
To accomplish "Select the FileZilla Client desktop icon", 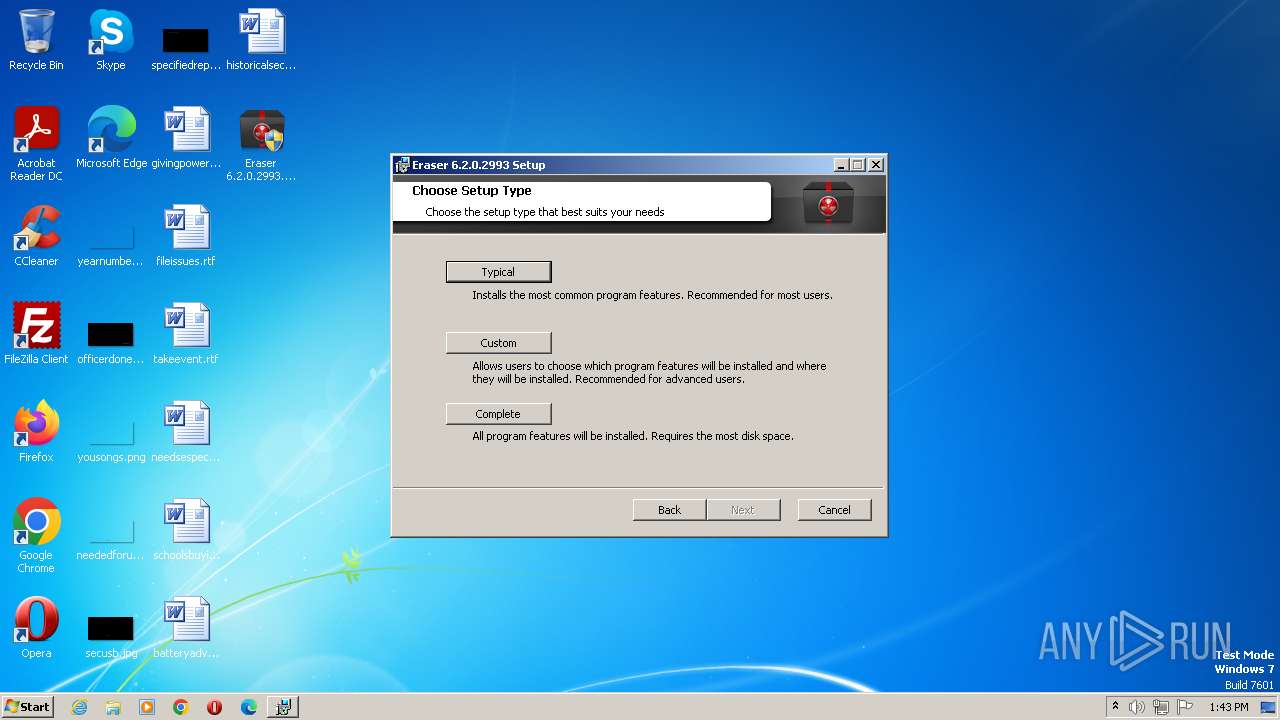I will coord(36,335).
